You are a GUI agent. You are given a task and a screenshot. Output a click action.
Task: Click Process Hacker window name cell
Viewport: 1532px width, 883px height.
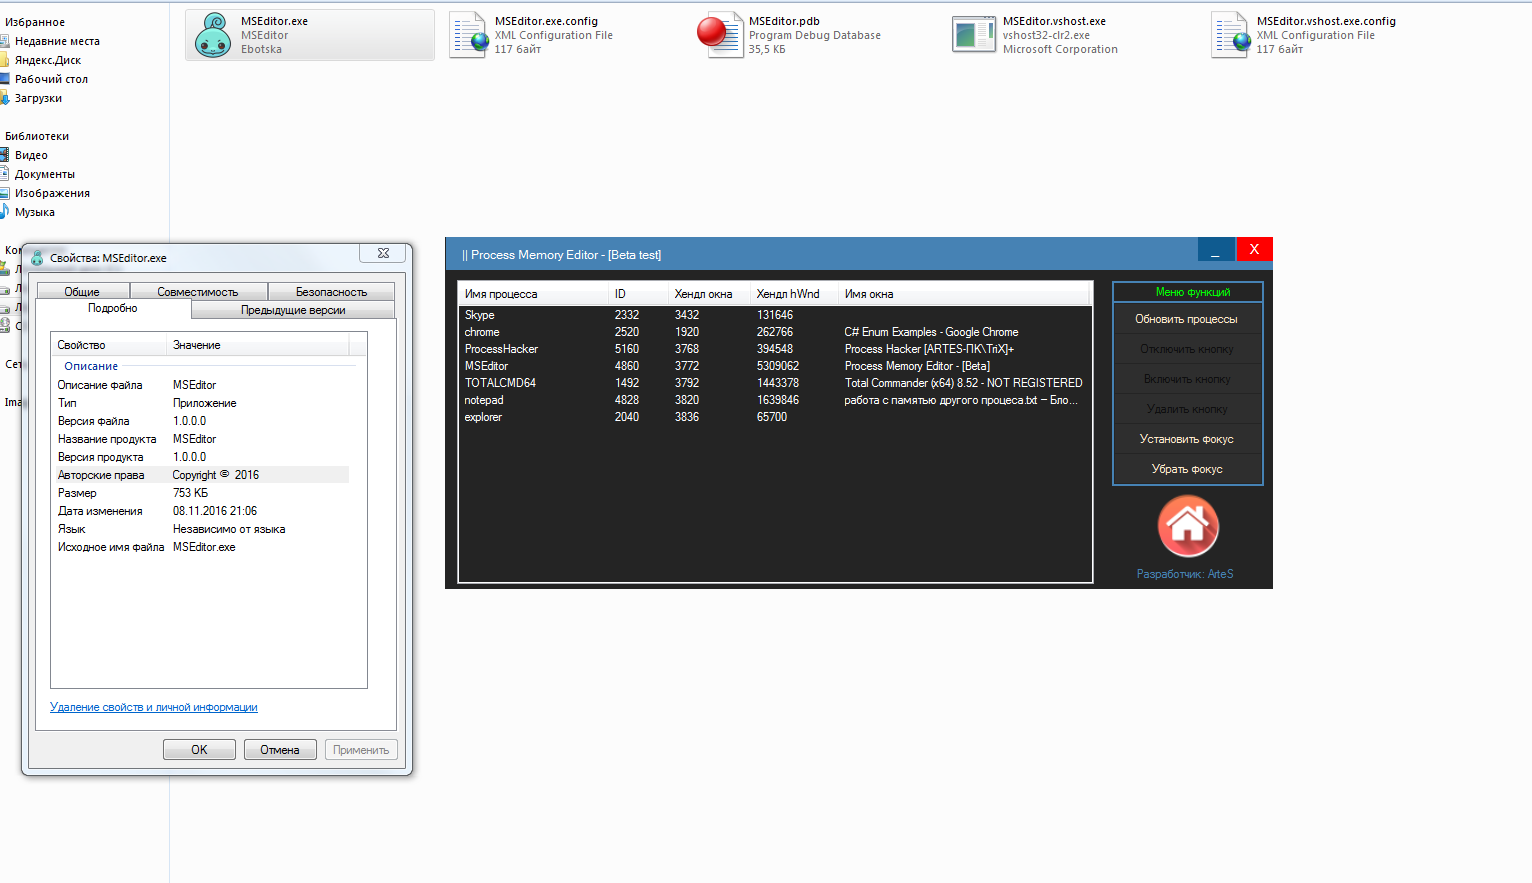coord(929,349)
